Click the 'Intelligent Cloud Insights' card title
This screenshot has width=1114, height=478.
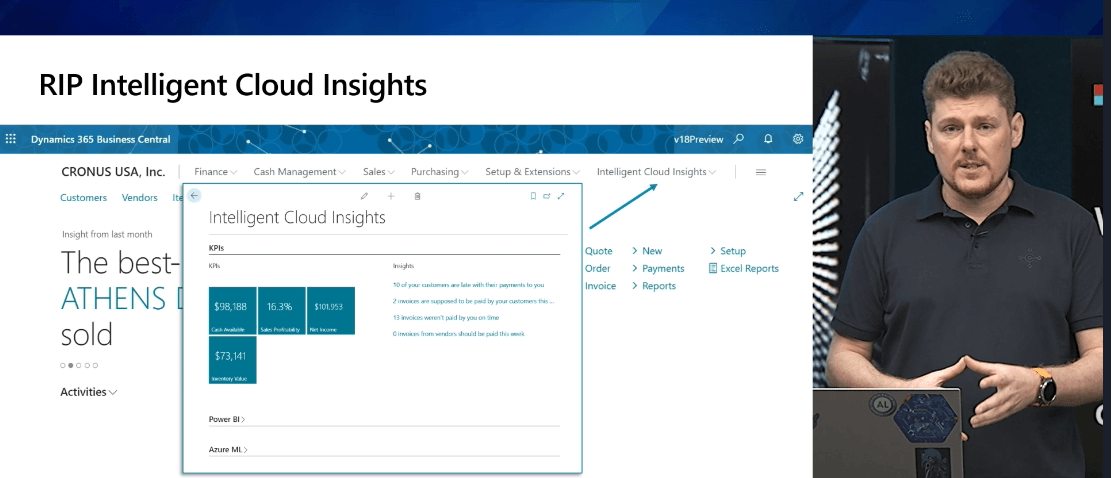pyautogui.click(x=297, y=217)
